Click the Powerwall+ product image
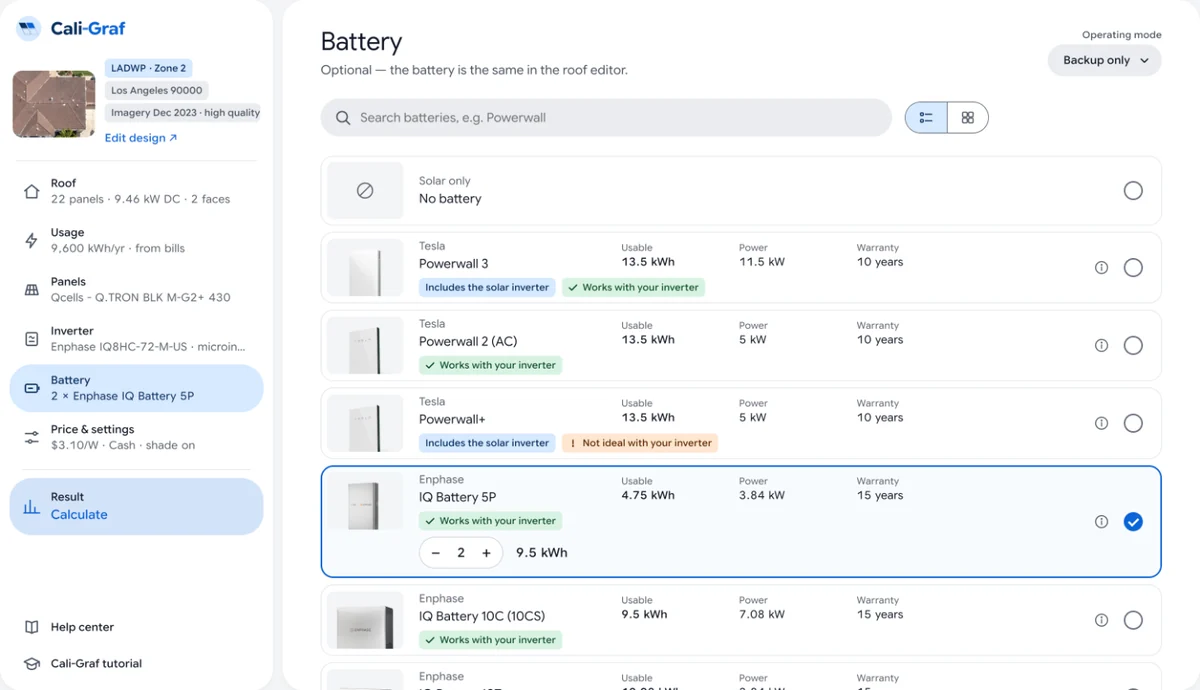The image size is (1200, 690). point(365,424)
